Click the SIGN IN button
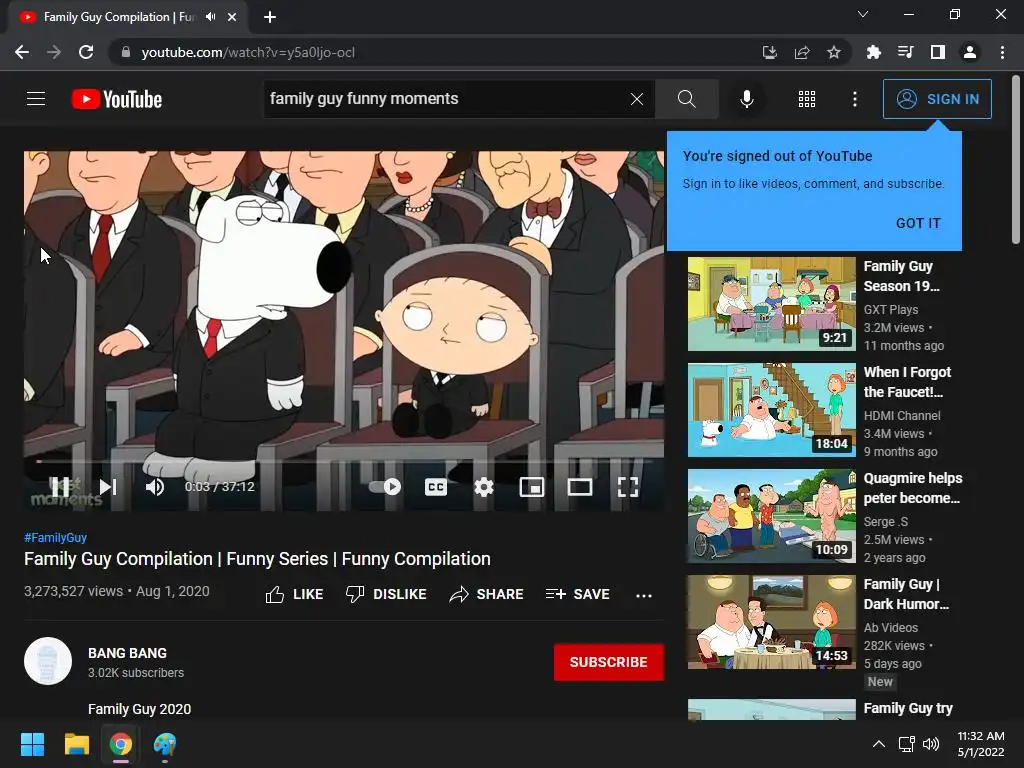Screen dimensions: 1024x768 [937, 99]
